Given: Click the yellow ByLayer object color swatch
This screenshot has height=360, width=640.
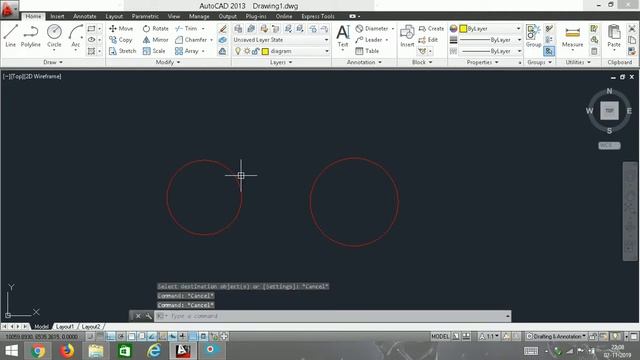Looking at the screenshot, I should point(463,29).
